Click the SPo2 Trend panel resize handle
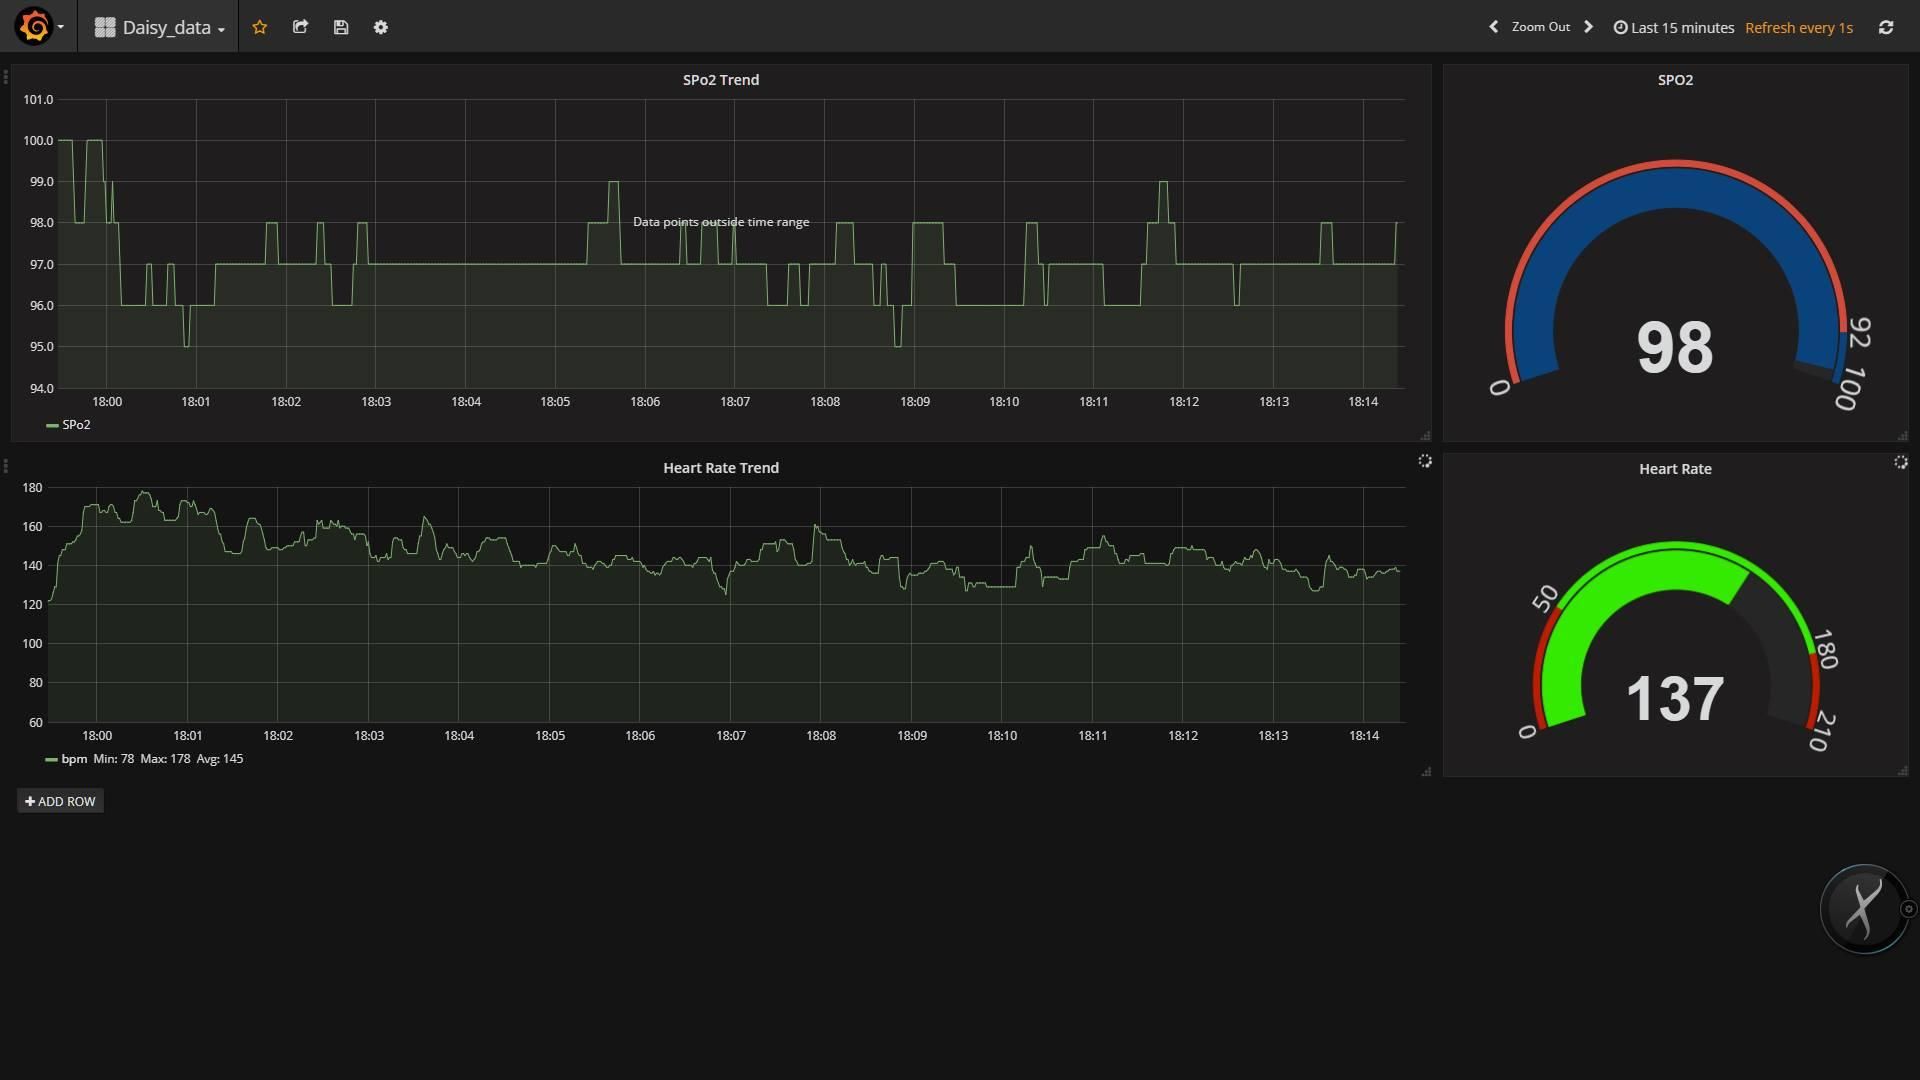This screenshot has width=1920, height=1080. click(1425, 435)
